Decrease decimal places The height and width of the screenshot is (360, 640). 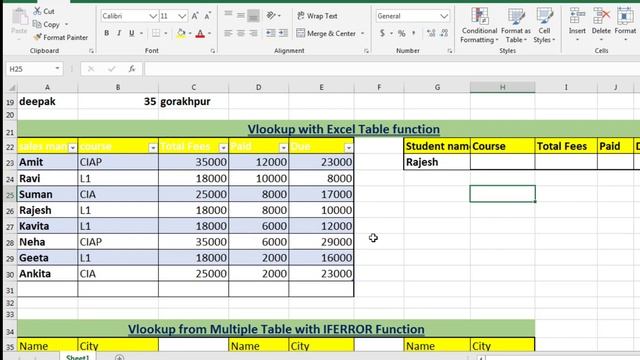444,33
